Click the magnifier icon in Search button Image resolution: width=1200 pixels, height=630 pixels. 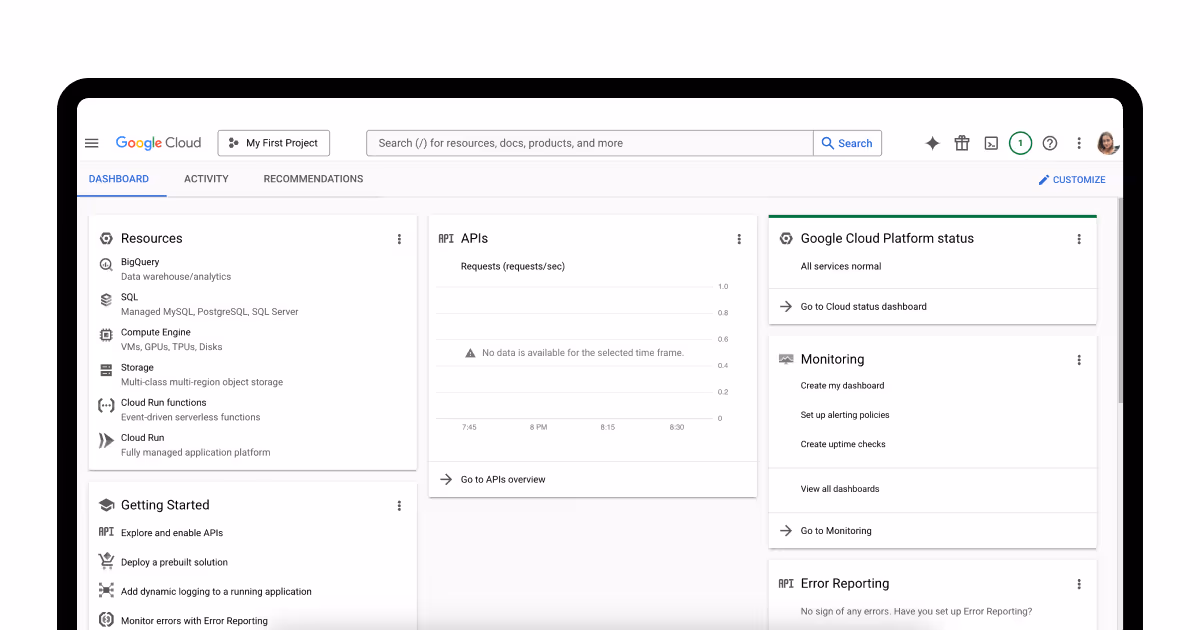tap(828, 143)
